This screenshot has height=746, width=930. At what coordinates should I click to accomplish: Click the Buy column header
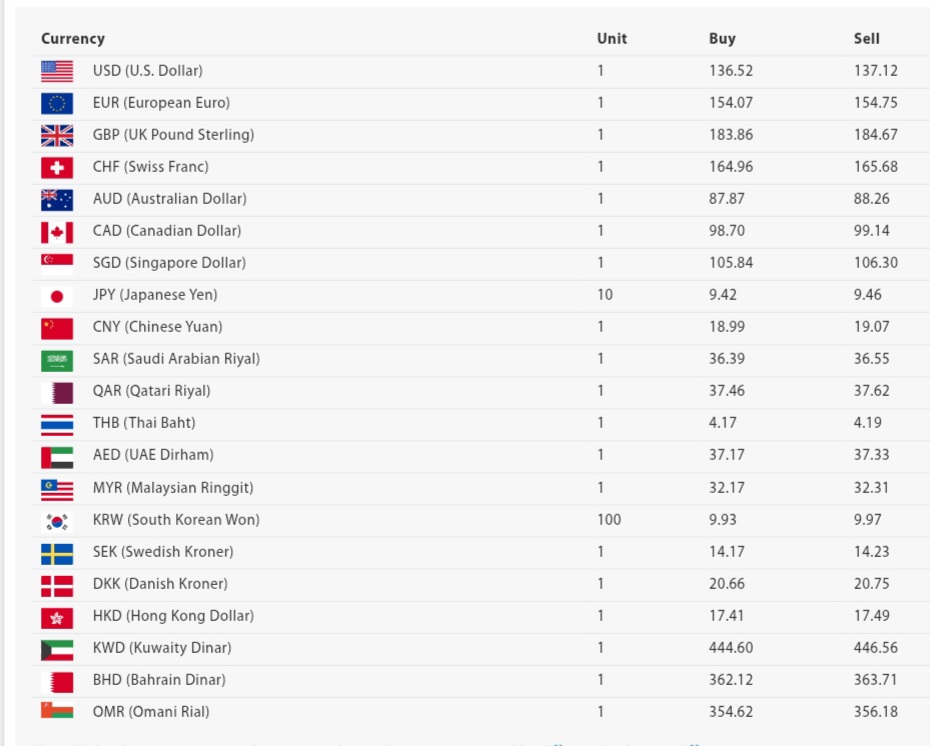click(x=722, y=39)
